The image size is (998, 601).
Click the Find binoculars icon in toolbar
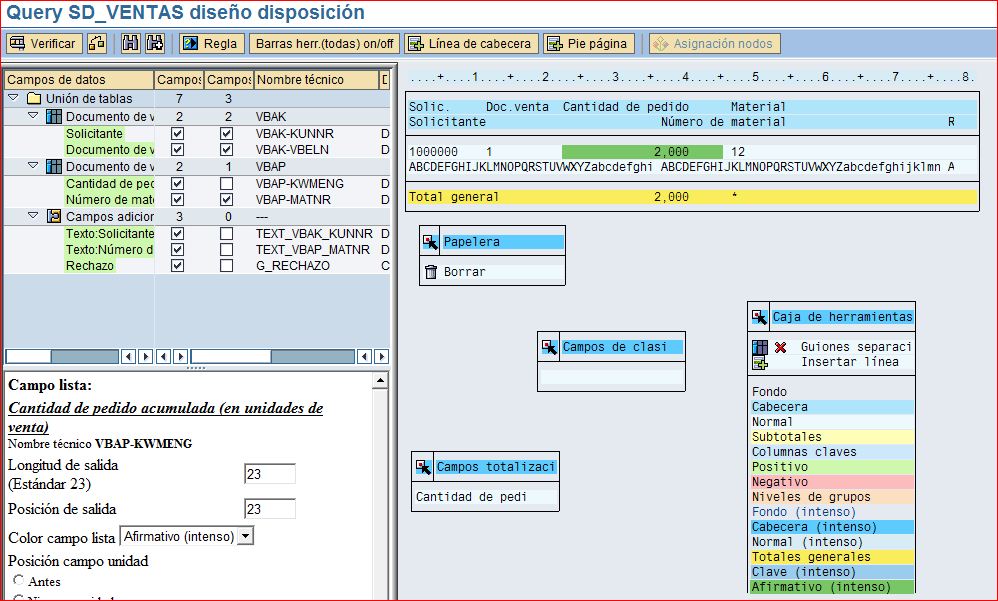131,44
